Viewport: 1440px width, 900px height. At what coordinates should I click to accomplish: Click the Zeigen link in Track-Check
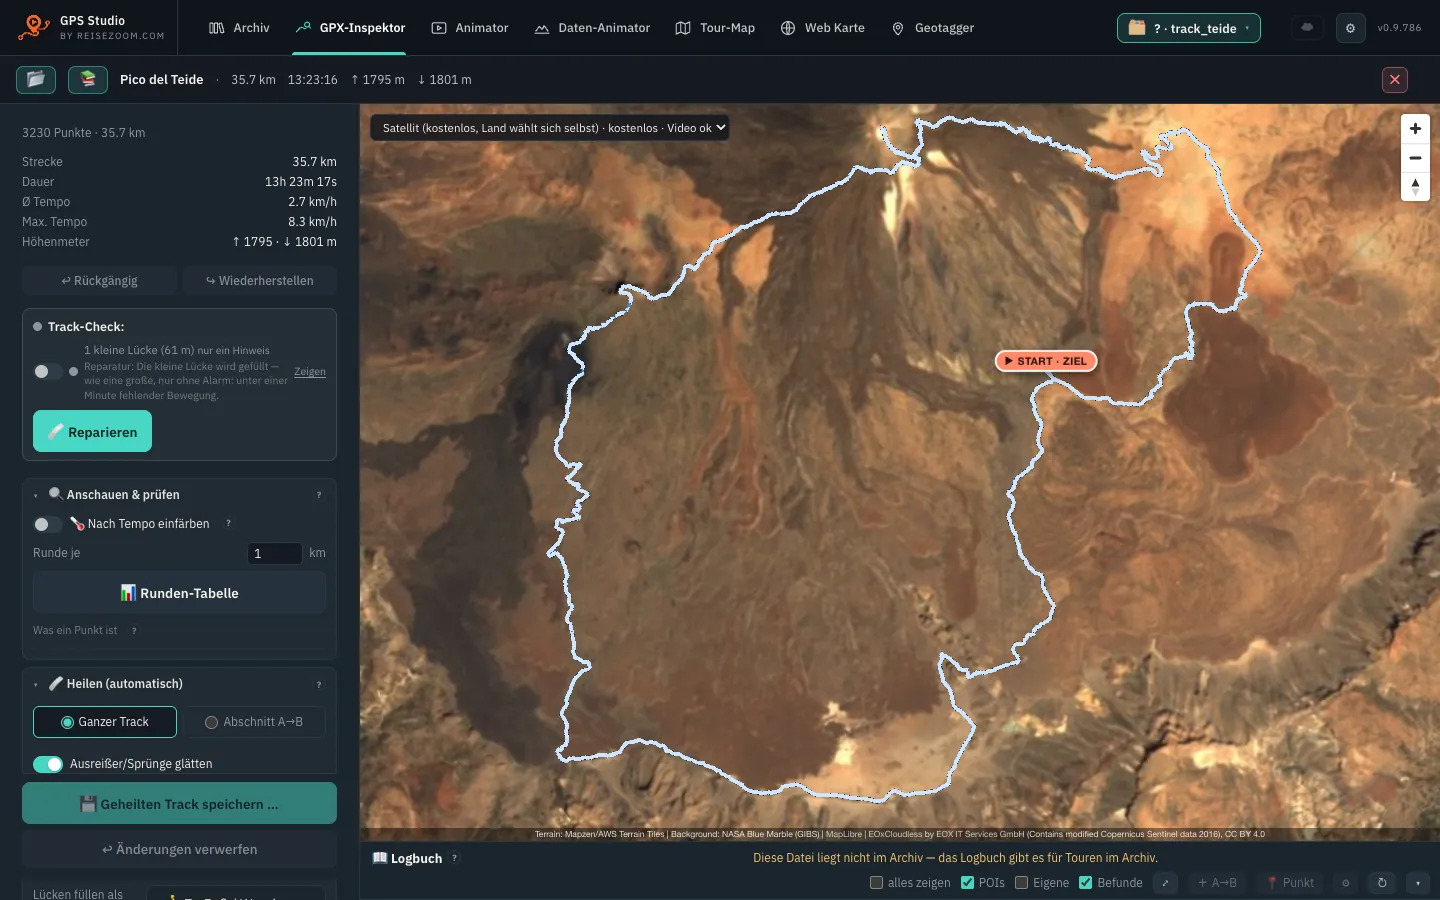(310, 372)
